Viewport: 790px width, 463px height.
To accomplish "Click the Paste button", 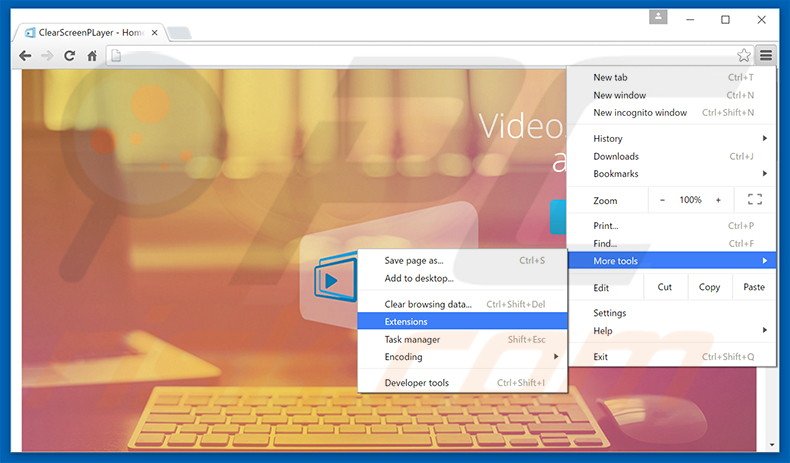I will coord(754,287).
